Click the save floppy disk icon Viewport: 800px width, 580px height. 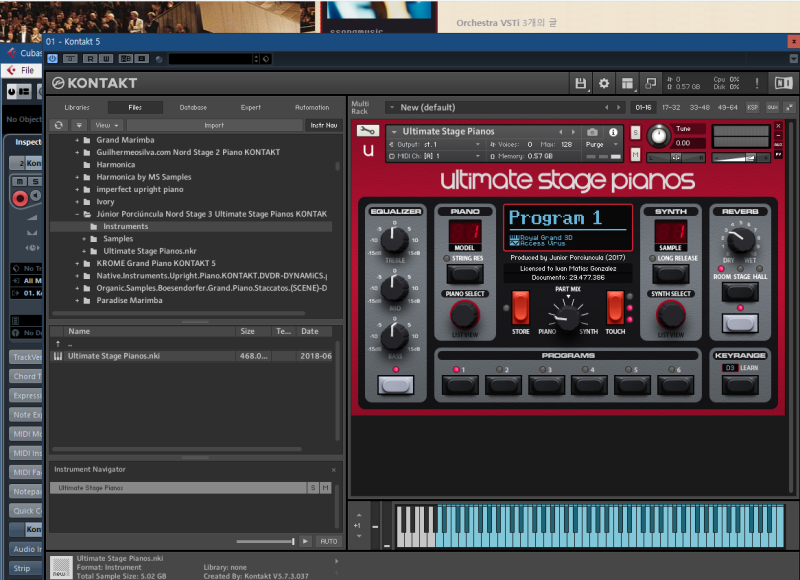pos(580,83)
